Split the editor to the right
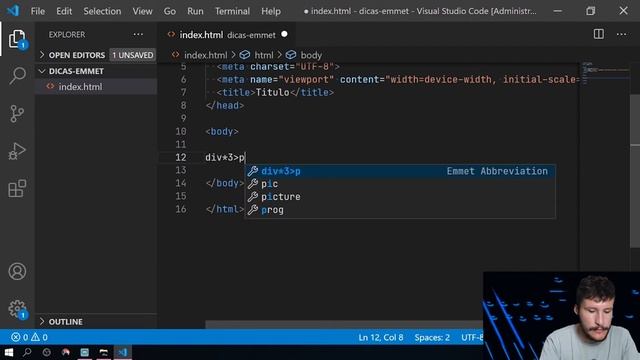Screen dimensions: 640x360 point(598,34)
